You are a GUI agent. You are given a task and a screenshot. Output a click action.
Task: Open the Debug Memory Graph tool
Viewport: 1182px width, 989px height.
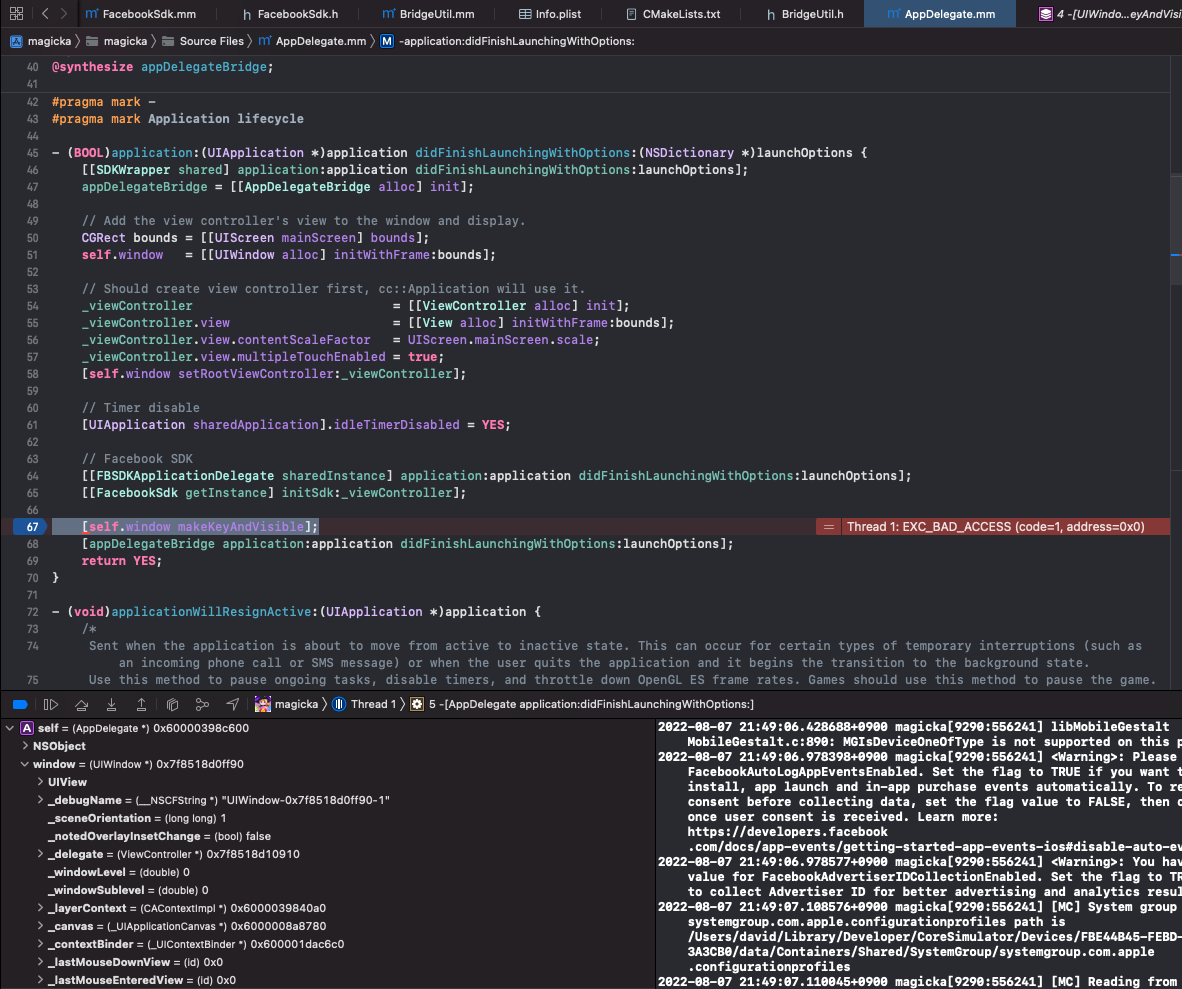click(202, 704)
